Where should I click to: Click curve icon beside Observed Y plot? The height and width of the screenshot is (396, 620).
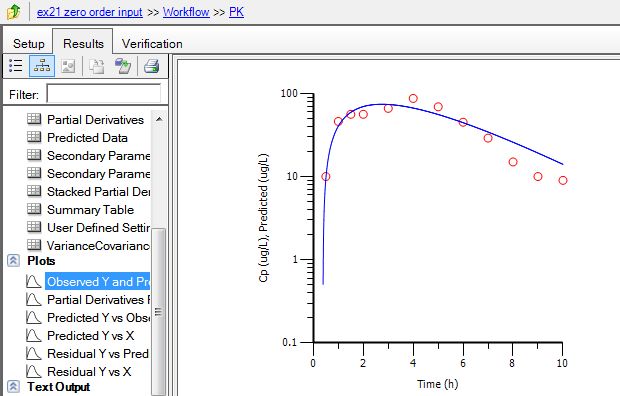(34, 281)
